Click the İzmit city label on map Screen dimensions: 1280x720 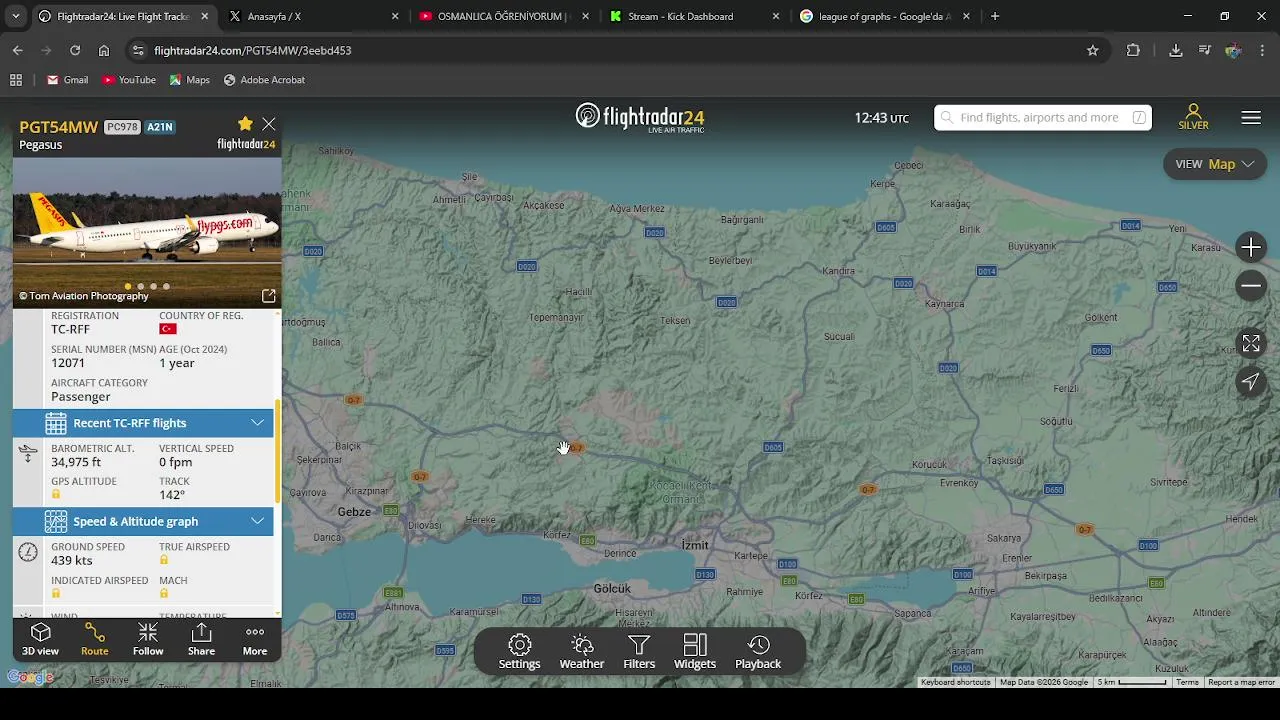pyautogui.click(x=695, y=545)
